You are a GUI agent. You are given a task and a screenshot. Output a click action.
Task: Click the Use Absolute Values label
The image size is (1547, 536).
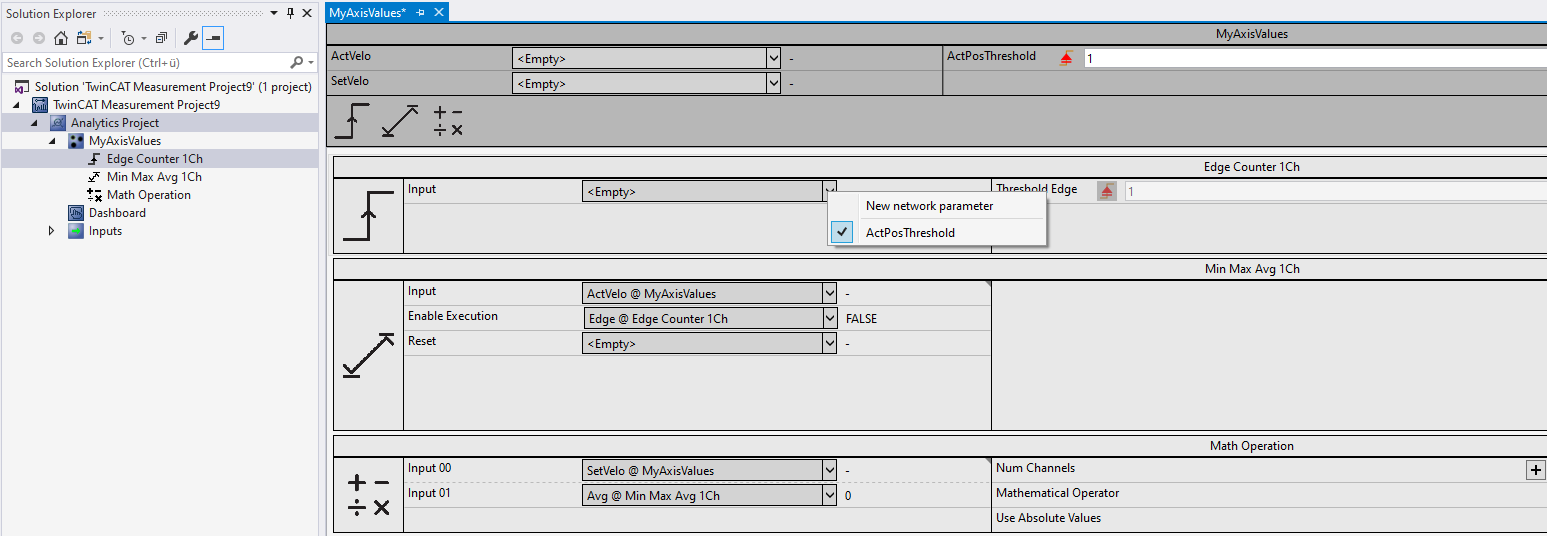pos(1048,518)
